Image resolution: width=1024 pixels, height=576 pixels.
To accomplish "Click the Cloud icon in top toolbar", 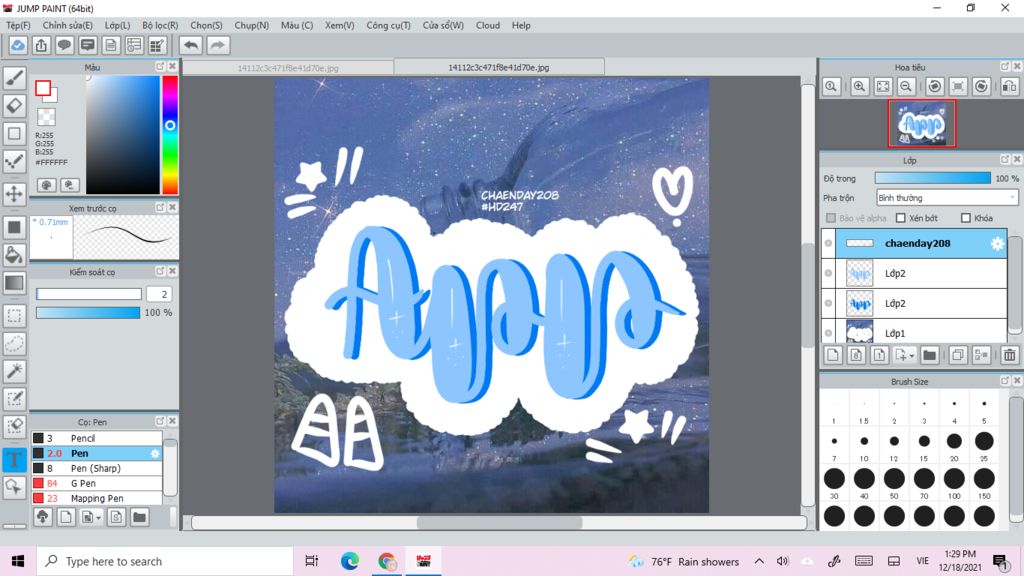I will [x=18, y=45].
